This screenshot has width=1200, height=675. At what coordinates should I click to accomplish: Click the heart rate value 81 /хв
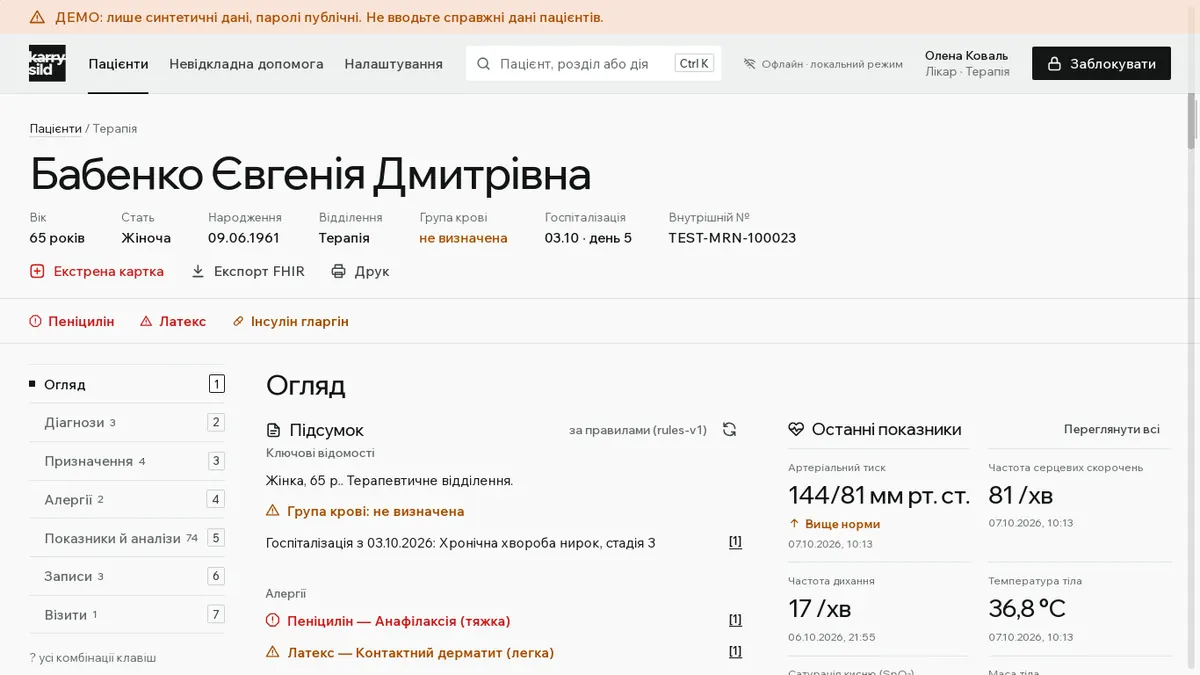point(1021,495)
